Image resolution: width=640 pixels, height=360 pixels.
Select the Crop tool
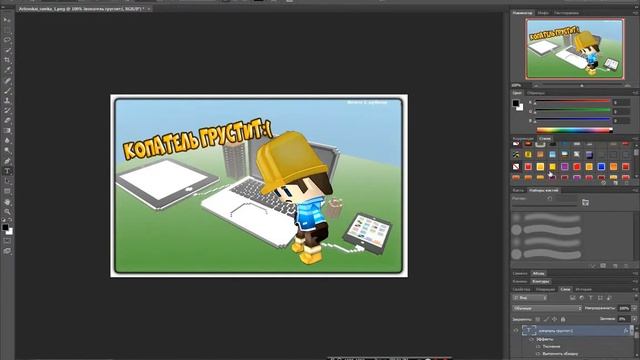coord(7,60)
